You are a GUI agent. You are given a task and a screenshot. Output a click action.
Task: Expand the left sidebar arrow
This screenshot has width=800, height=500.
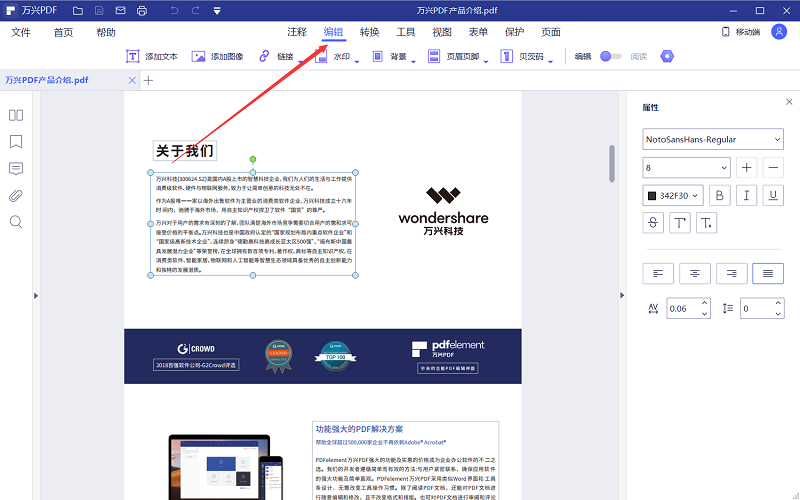click(36, 295)
